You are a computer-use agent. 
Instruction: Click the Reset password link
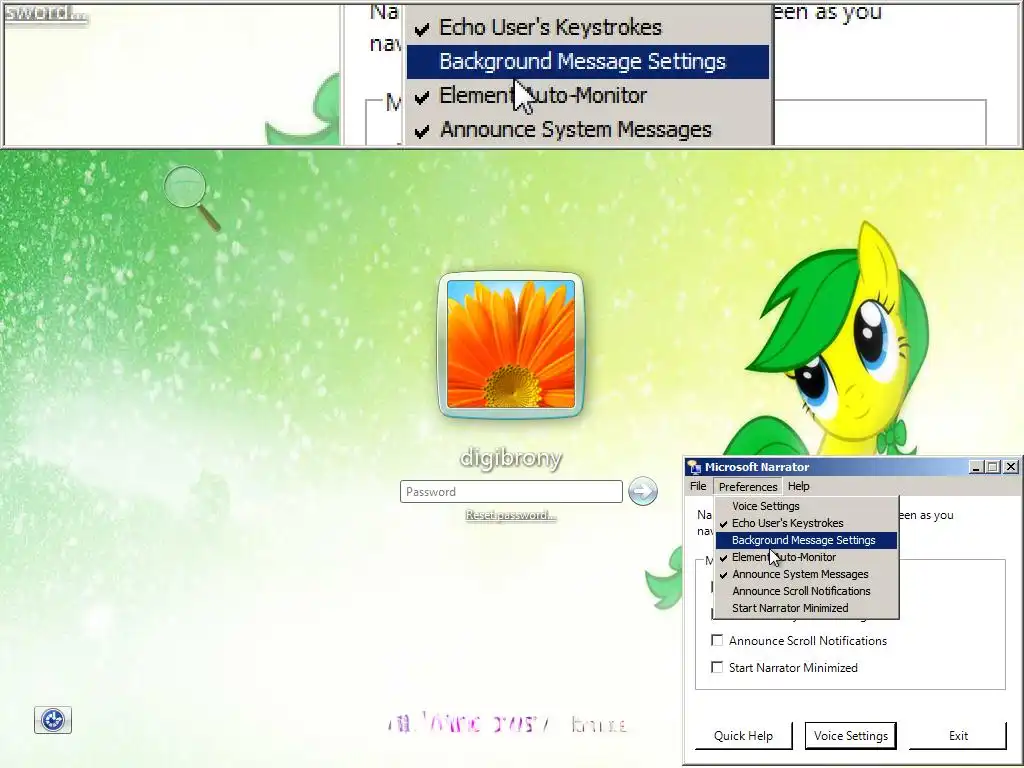pos(511,515)
